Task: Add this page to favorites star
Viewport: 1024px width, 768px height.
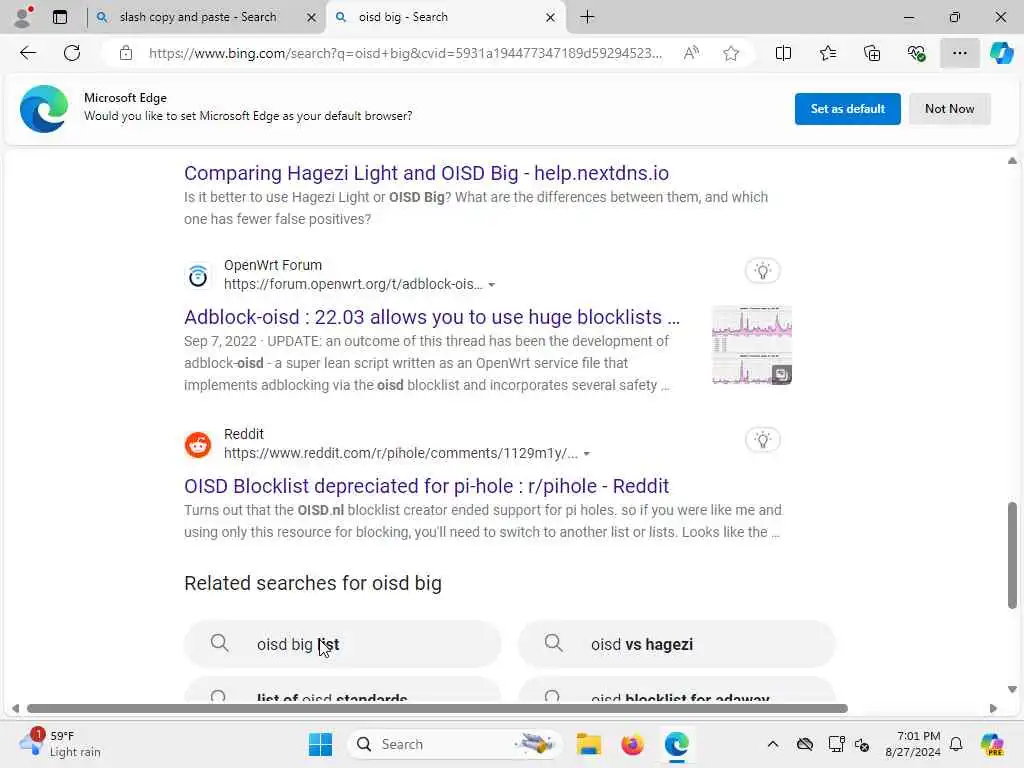Action: (x=731, y=53)
